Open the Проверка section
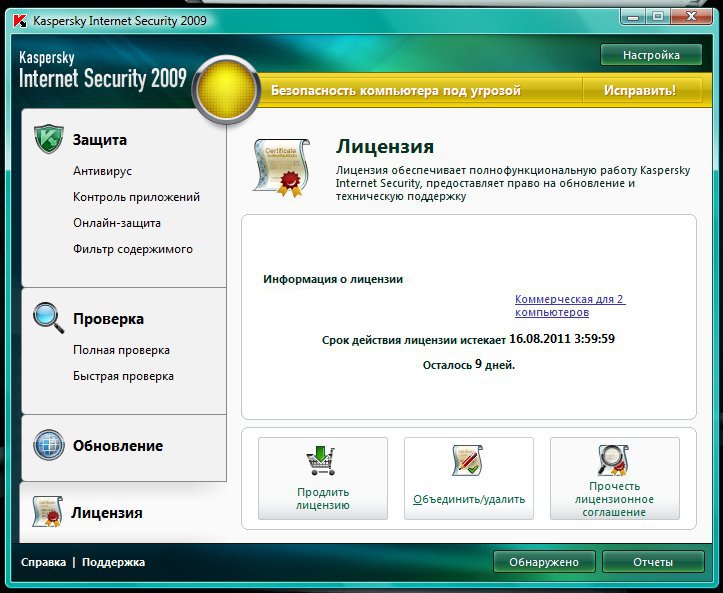Viewport: 723px width, 593px height. click(108, 319)
